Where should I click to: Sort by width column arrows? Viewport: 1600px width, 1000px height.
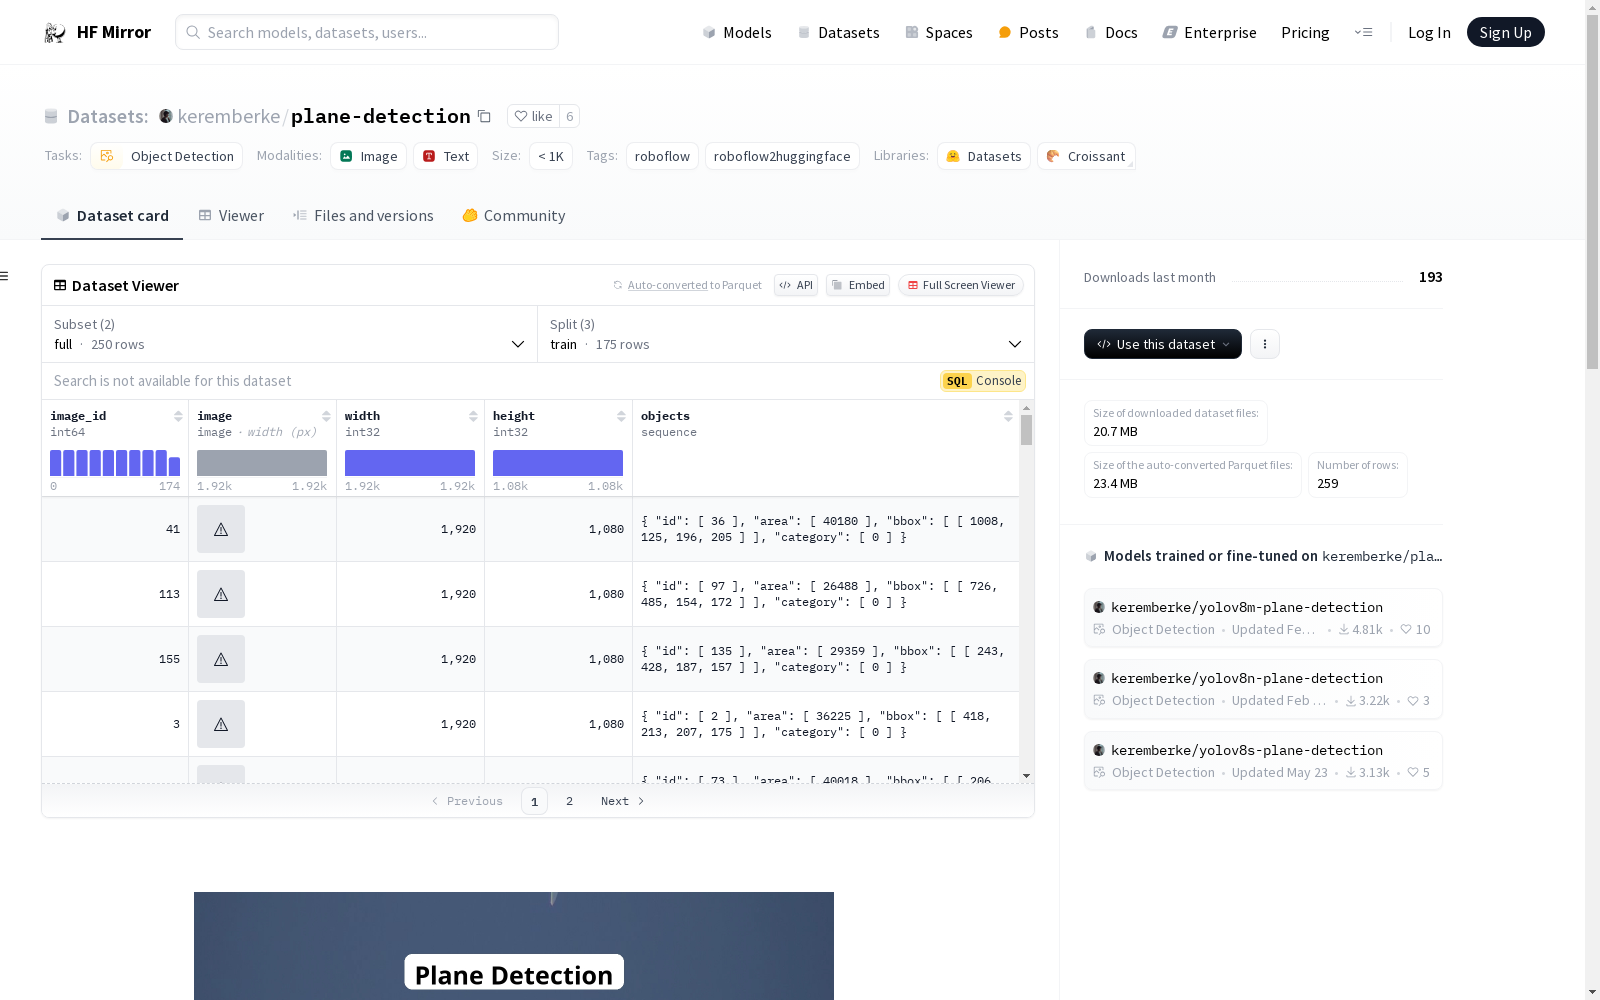473,416
